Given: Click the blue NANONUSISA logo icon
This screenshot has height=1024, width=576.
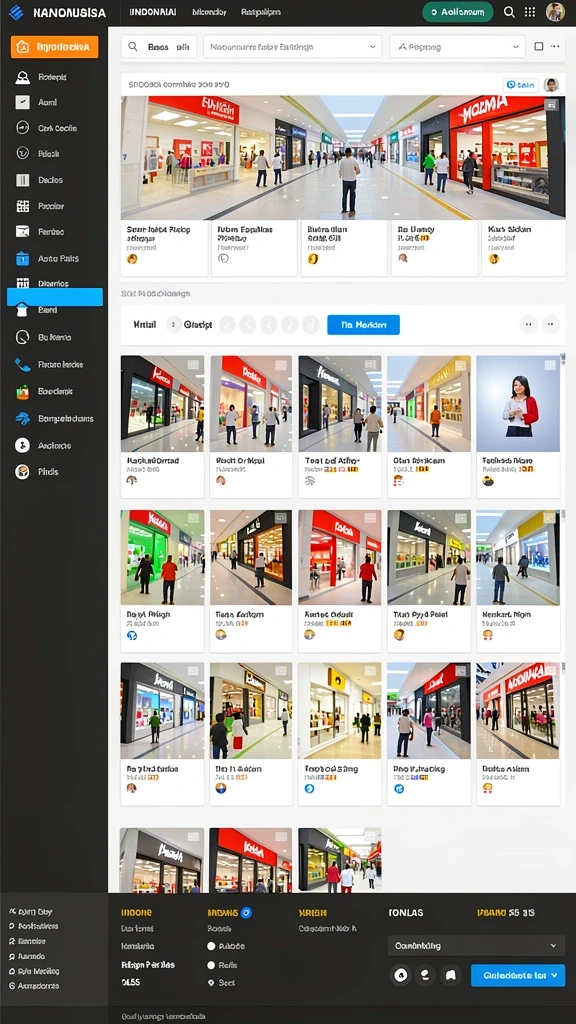Looking at the screenshot, I should tap(16, 12).
